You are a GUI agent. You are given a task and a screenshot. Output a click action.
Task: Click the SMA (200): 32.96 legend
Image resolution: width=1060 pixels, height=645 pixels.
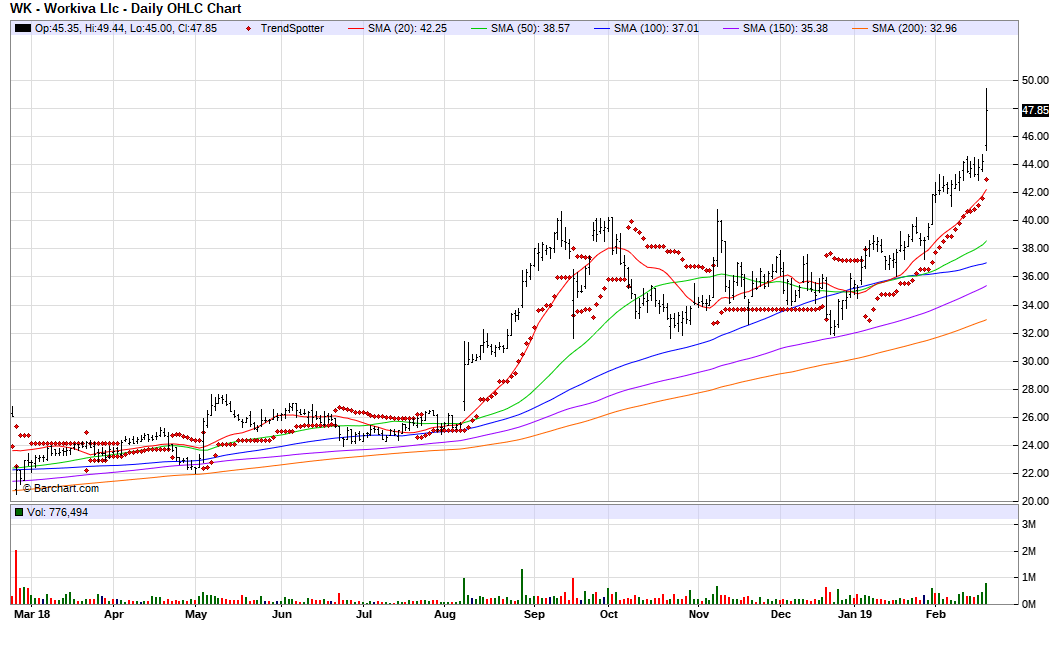[914, 28]
